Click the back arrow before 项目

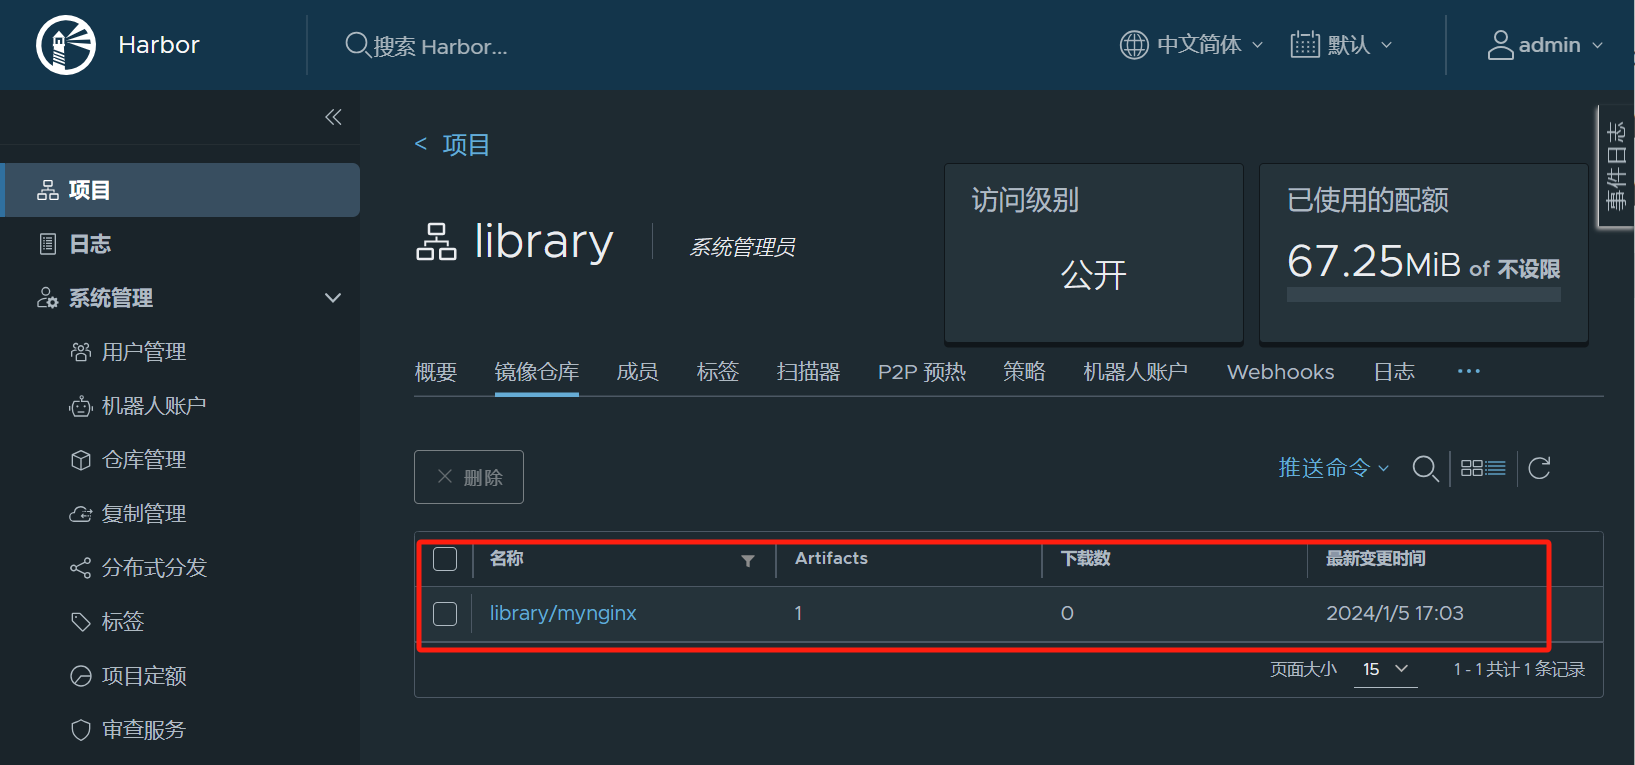pyautogui.click(x=421, y=145)
